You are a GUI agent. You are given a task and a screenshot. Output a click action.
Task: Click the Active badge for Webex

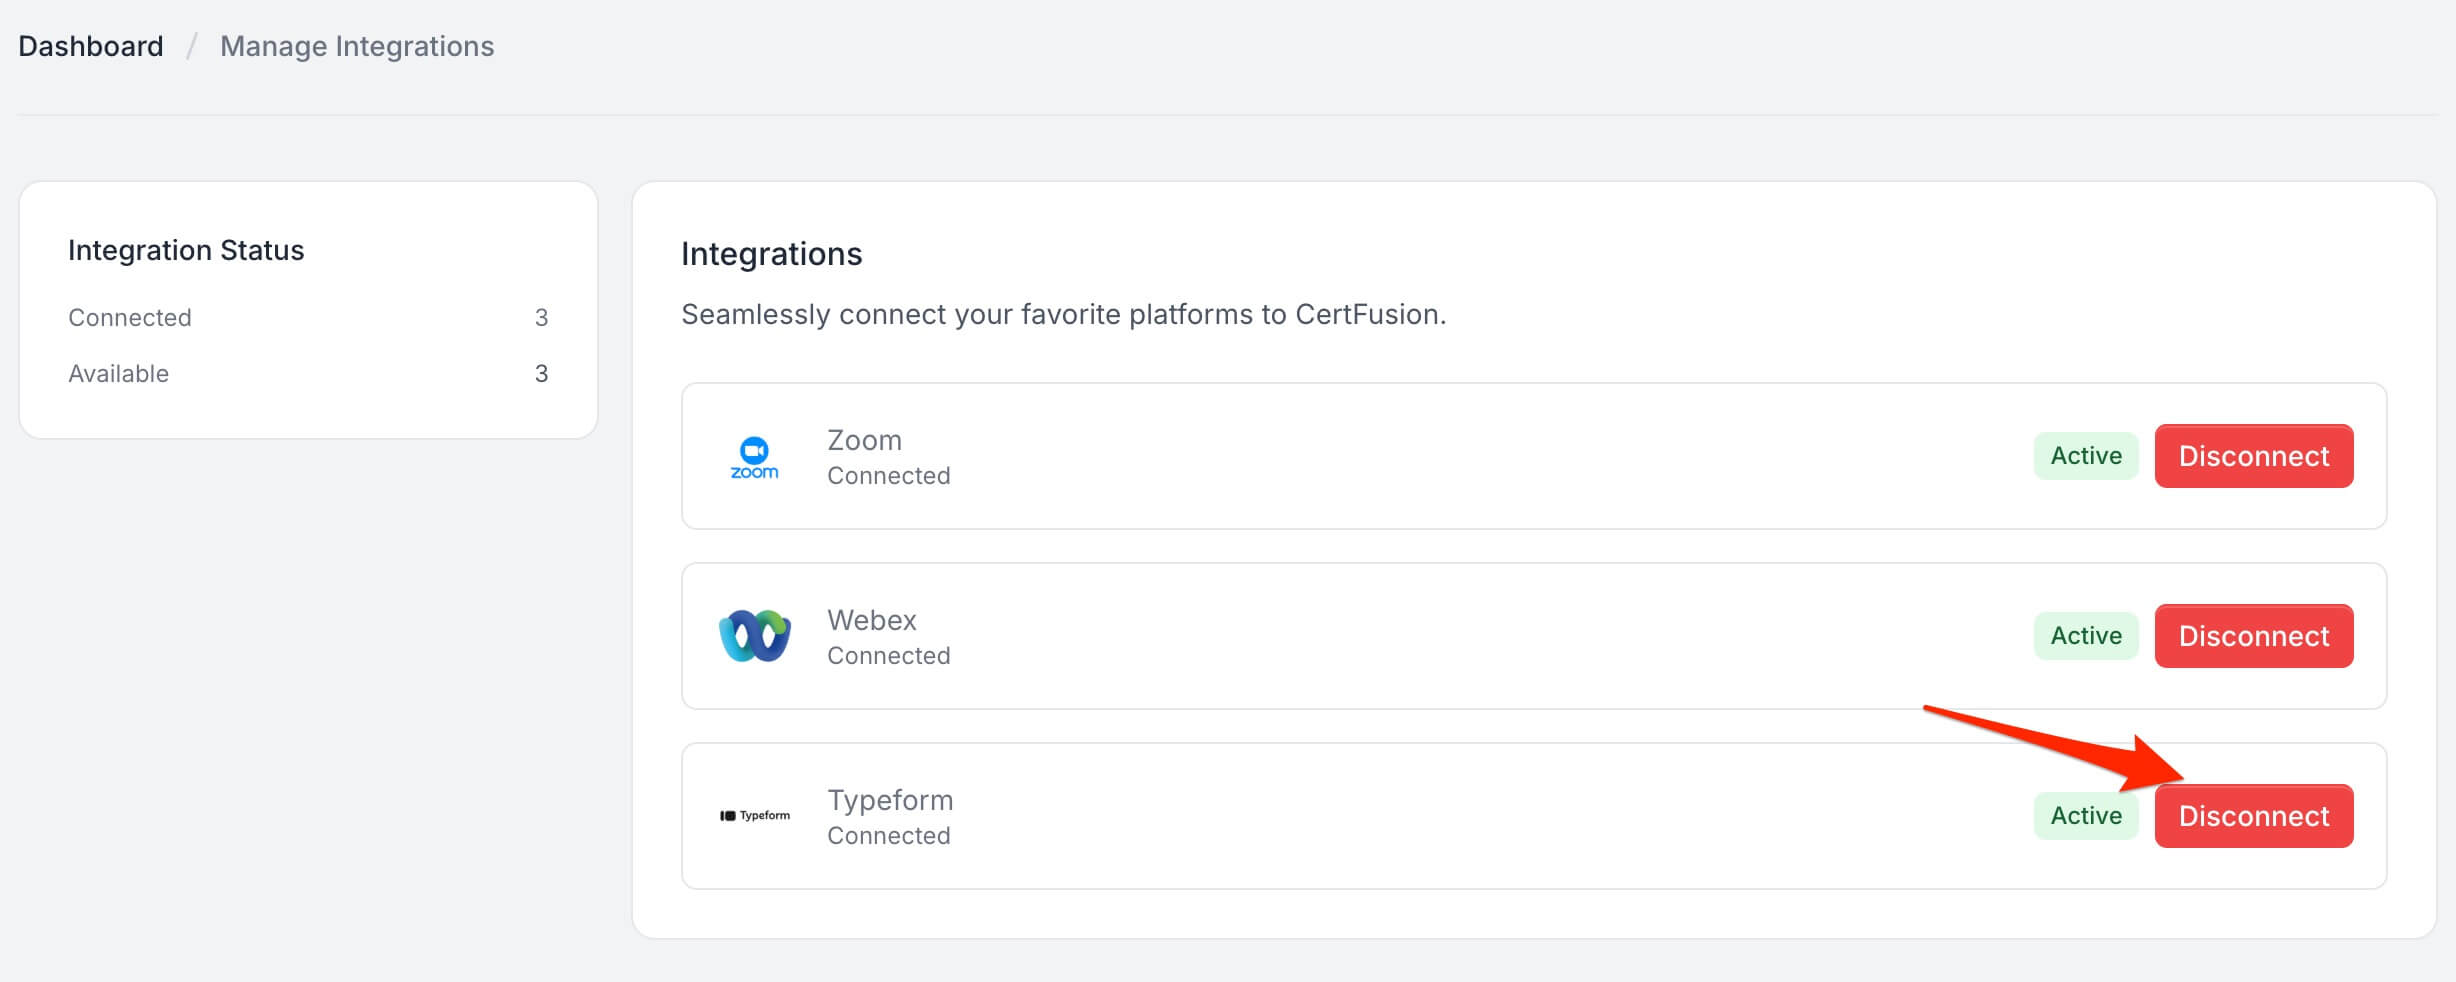point(2085,636)
